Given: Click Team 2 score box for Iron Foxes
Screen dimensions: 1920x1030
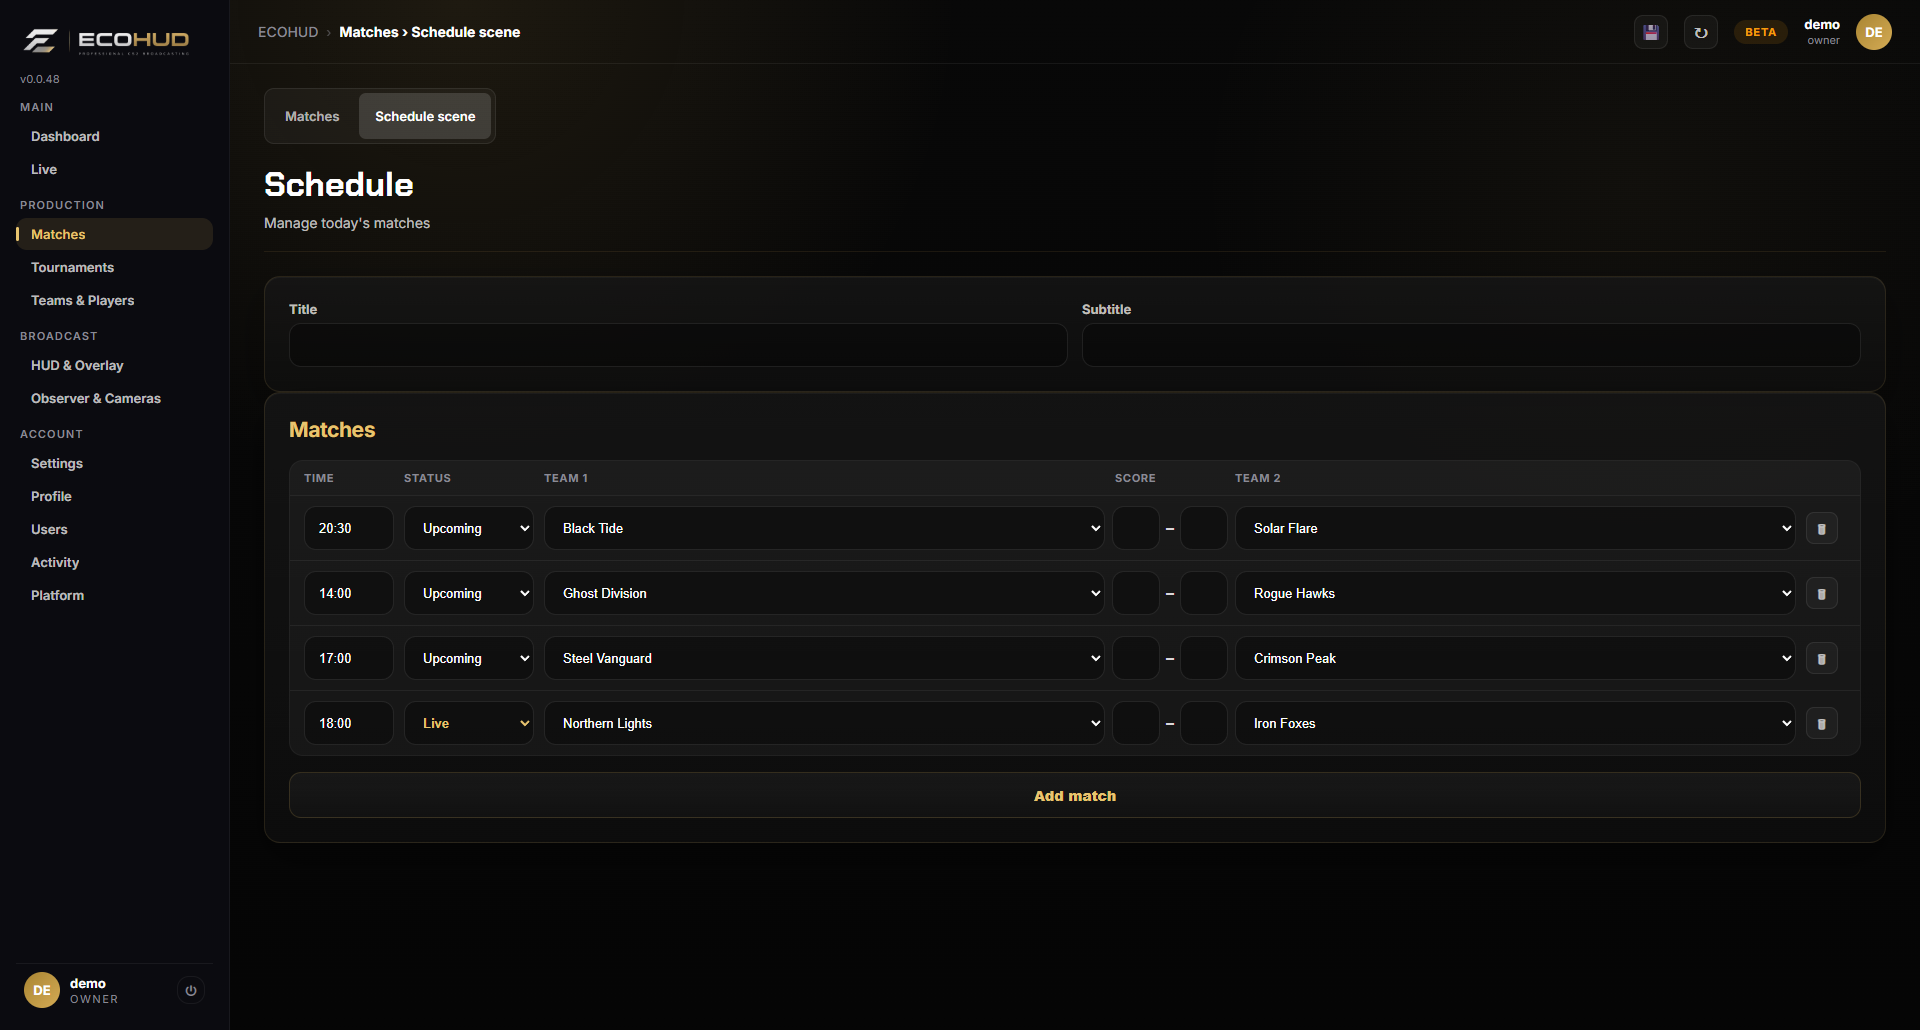Looking at the screenshot, I should (1204, 723).
